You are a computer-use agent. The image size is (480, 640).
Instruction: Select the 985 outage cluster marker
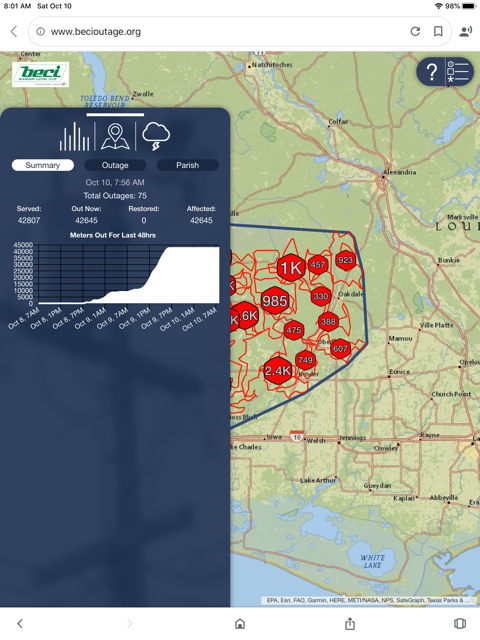click(x=275, y=301)
